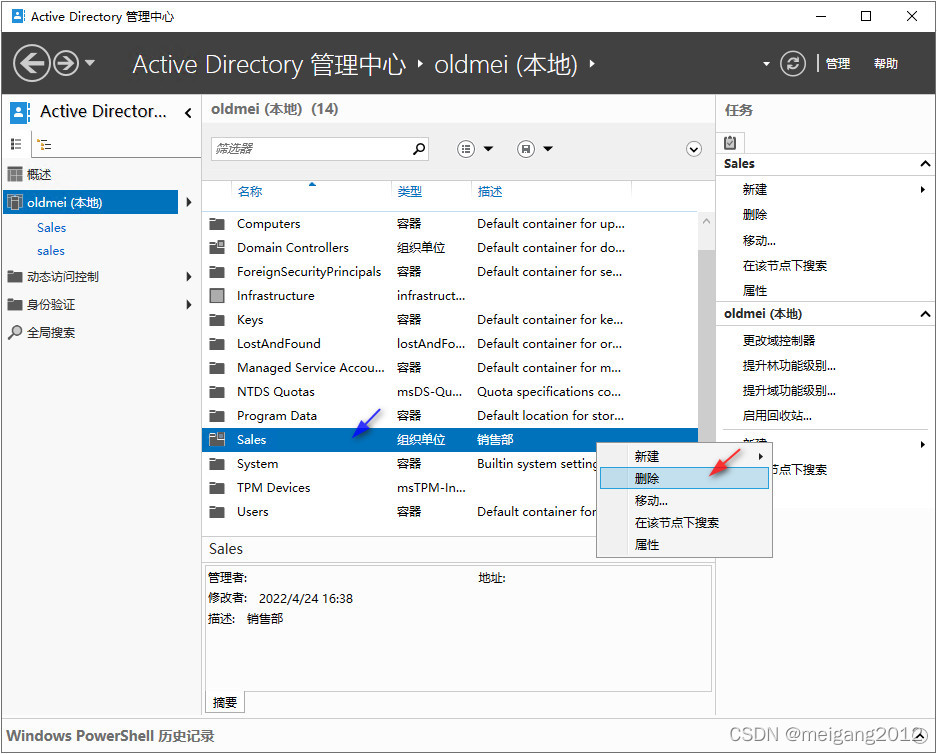Expand arrow beside 动态访问控制
This screenshot has height=754, width=937.
189,277
